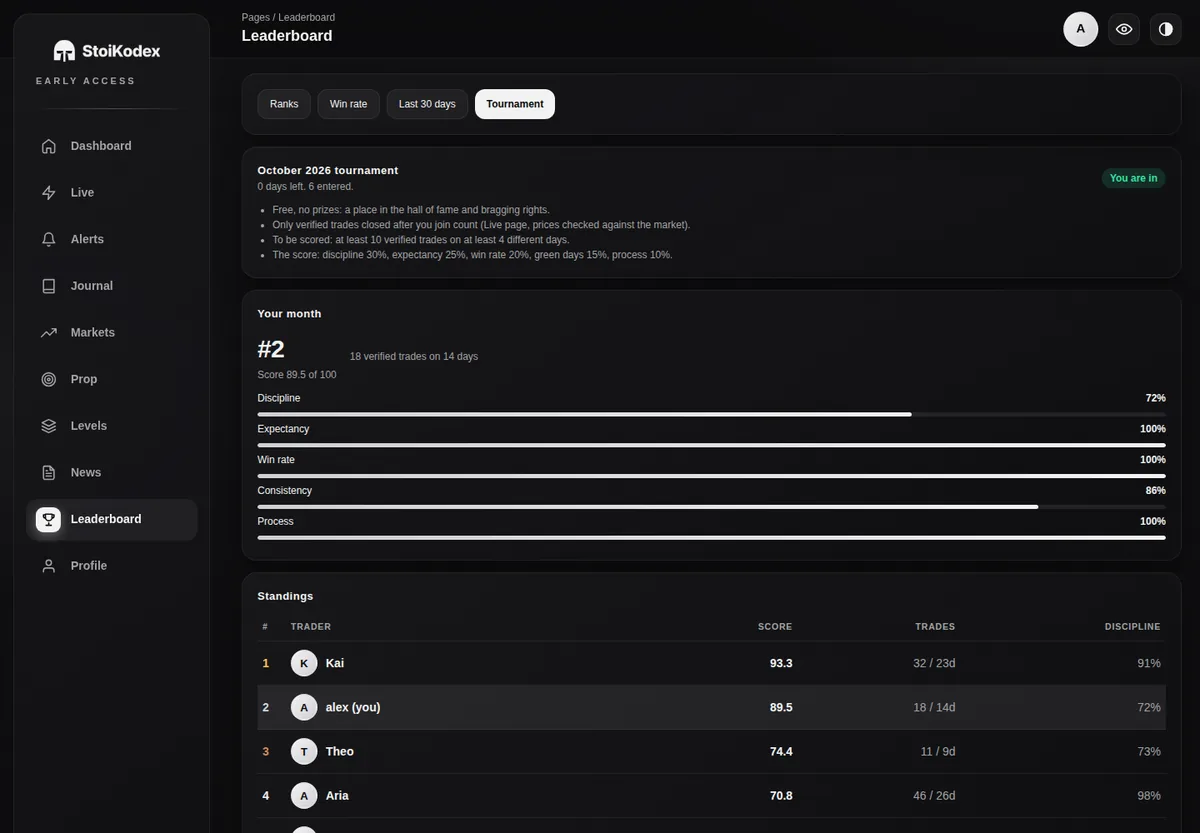Click the News document icon
Image resolution: width=1200 pixels, height=833 pixels.
(x=49, y=473)
